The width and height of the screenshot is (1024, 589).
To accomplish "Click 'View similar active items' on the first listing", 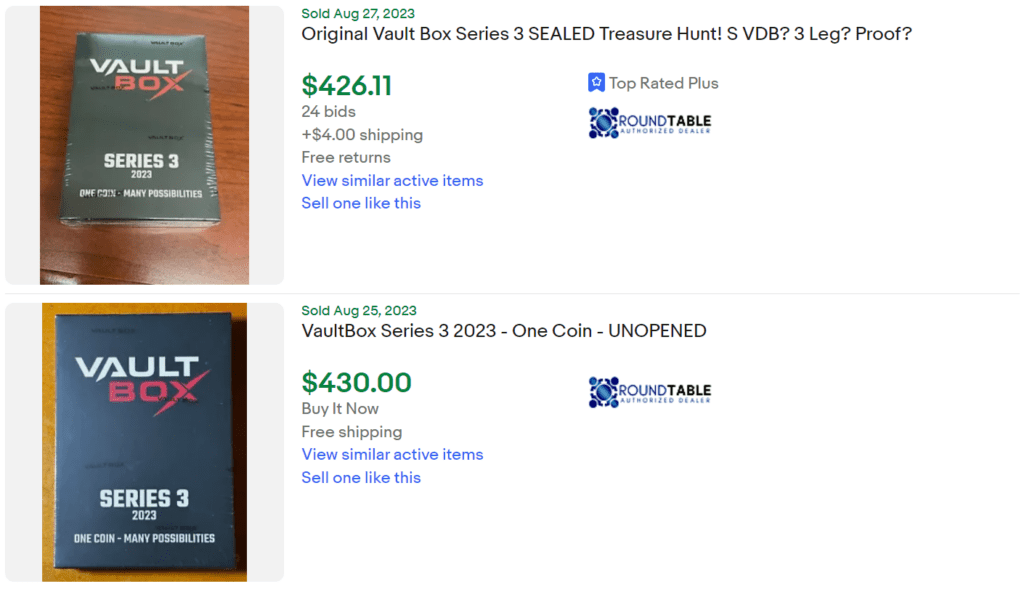I will [392, 180].
